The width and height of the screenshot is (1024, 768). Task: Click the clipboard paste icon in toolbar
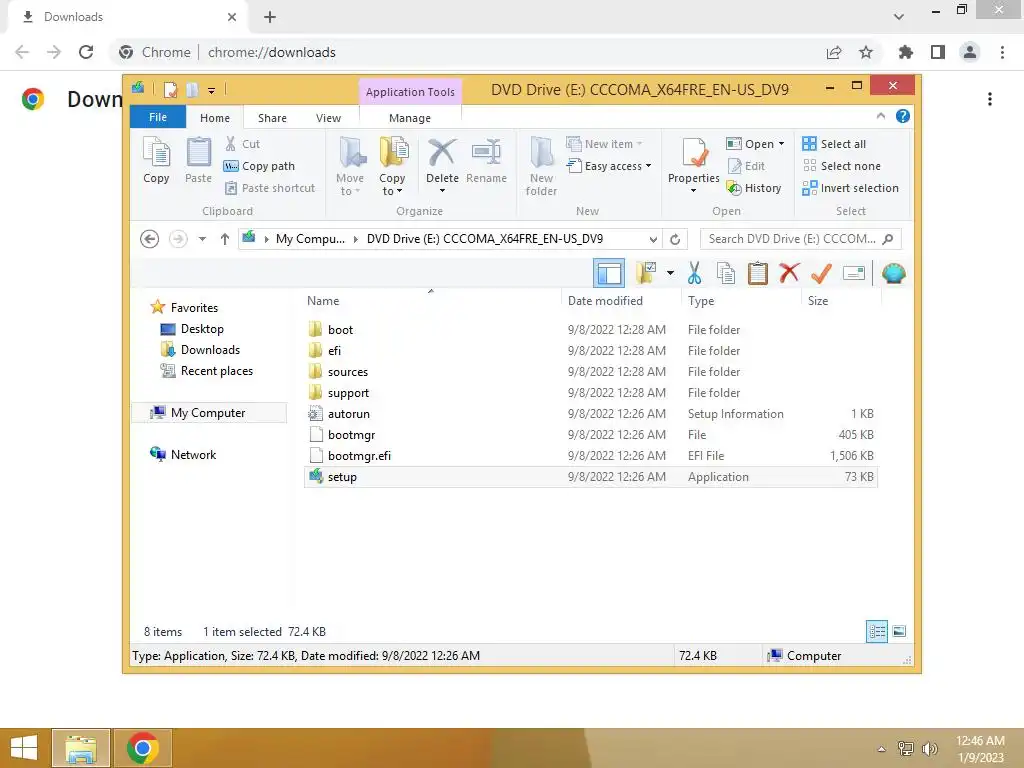coord(758,273)
